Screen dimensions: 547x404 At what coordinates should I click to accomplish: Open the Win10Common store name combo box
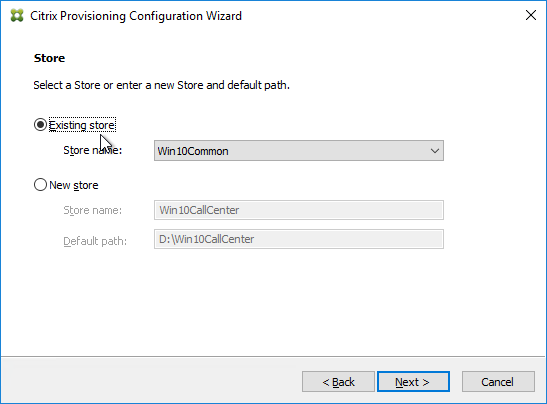pos(299,151)
